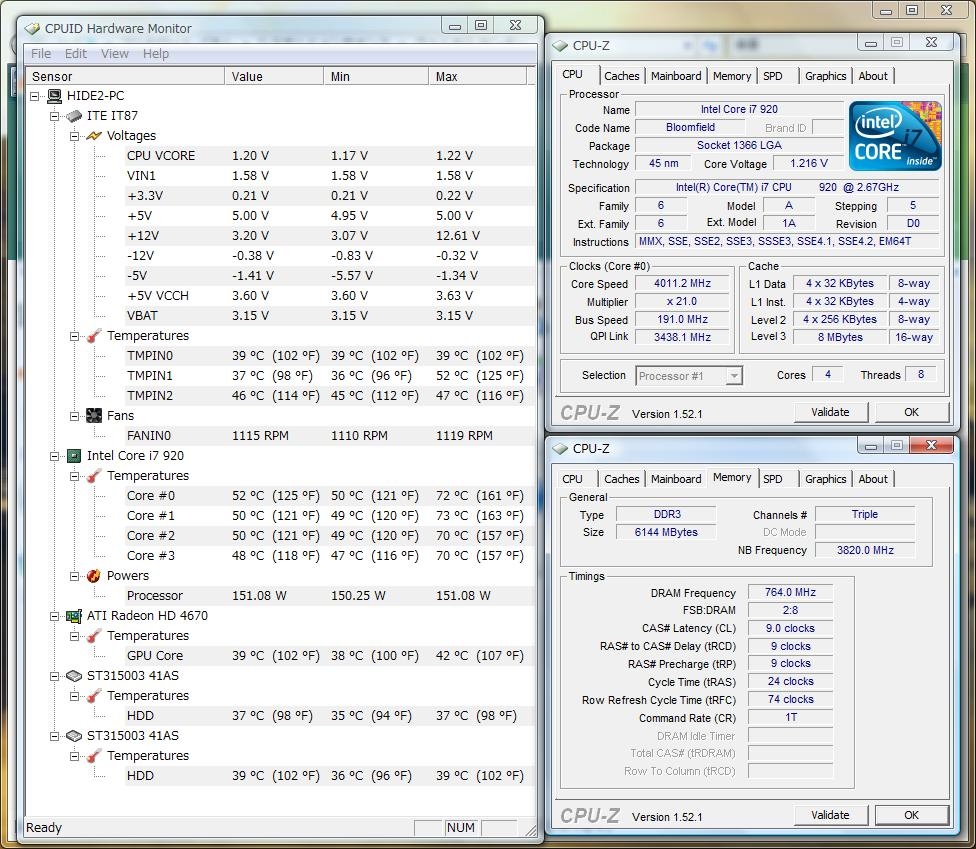This screenshot has height=849, width=976.
Task: Click the upper CPU-Z window title icon
Action: (560, 46)
